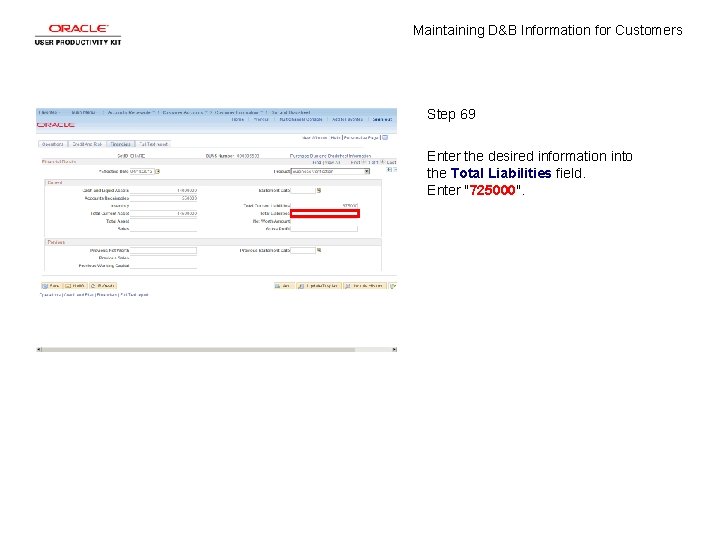Viewport: 720px width, 540px height.
Task: Expand Customer Information breadcrumb menu
Action: [x=238, y=112]
